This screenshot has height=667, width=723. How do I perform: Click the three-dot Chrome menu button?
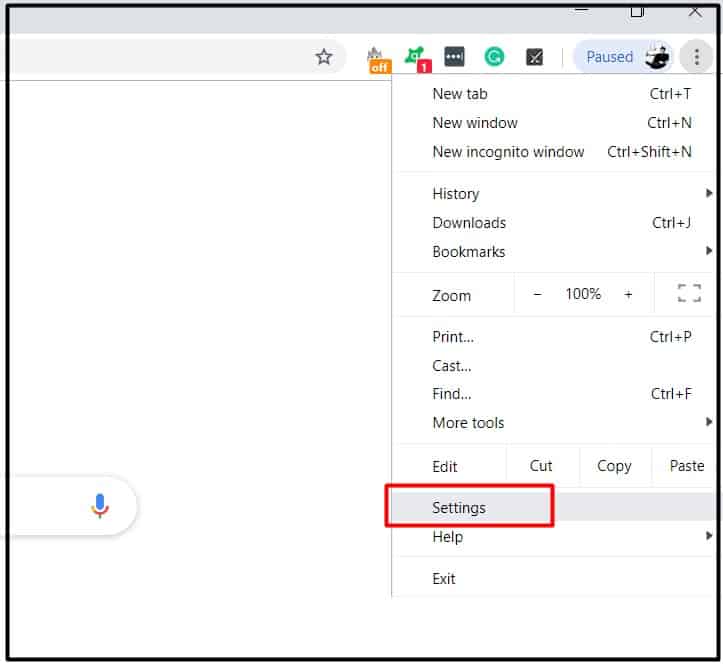pos(696,57)
